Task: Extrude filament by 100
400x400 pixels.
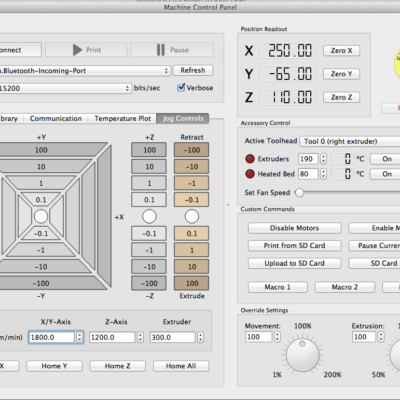Action: pos(192,283)
